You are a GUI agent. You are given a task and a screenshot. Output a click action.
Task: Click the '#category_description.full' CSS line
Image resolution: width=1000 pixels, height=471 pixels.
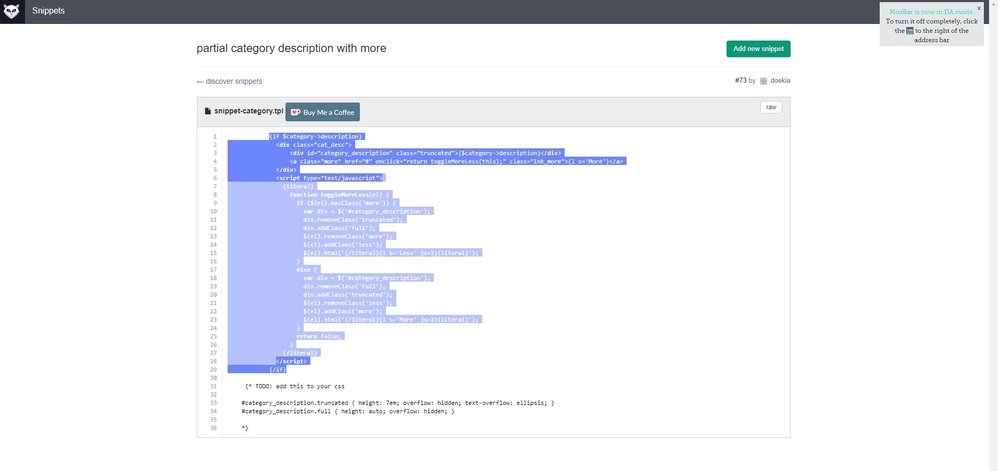click(x=348, y=411)
